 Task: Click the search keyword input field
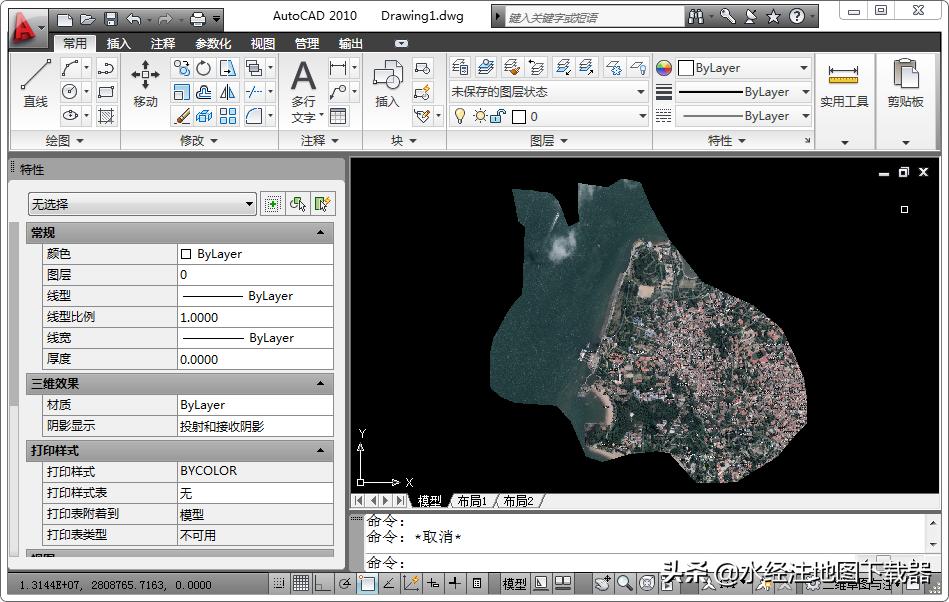(592, 17)
